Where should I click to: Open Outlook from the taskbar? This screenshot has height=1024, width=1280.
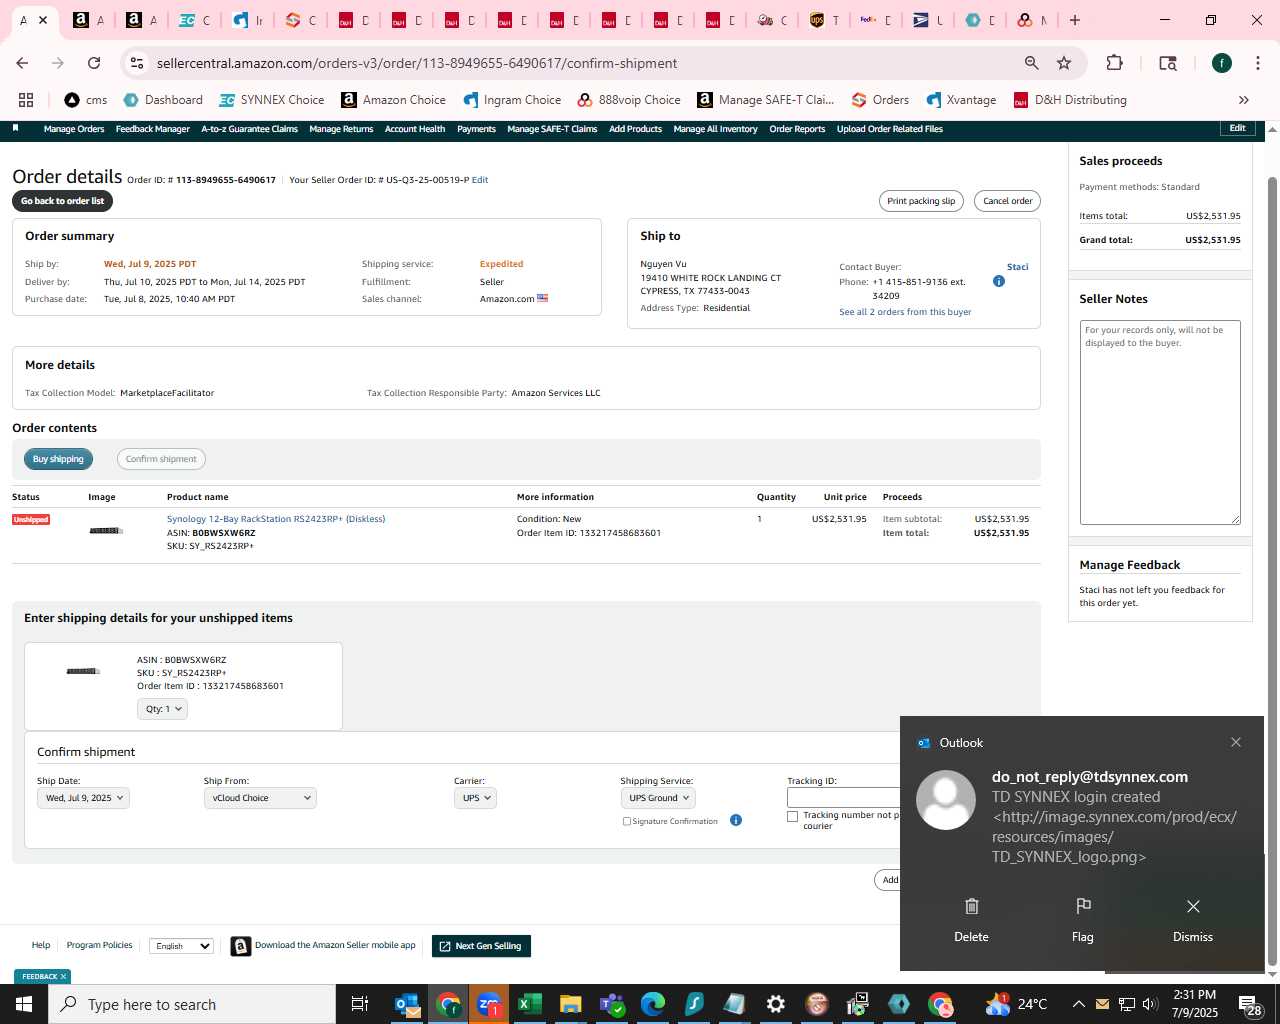point(407,1004)
